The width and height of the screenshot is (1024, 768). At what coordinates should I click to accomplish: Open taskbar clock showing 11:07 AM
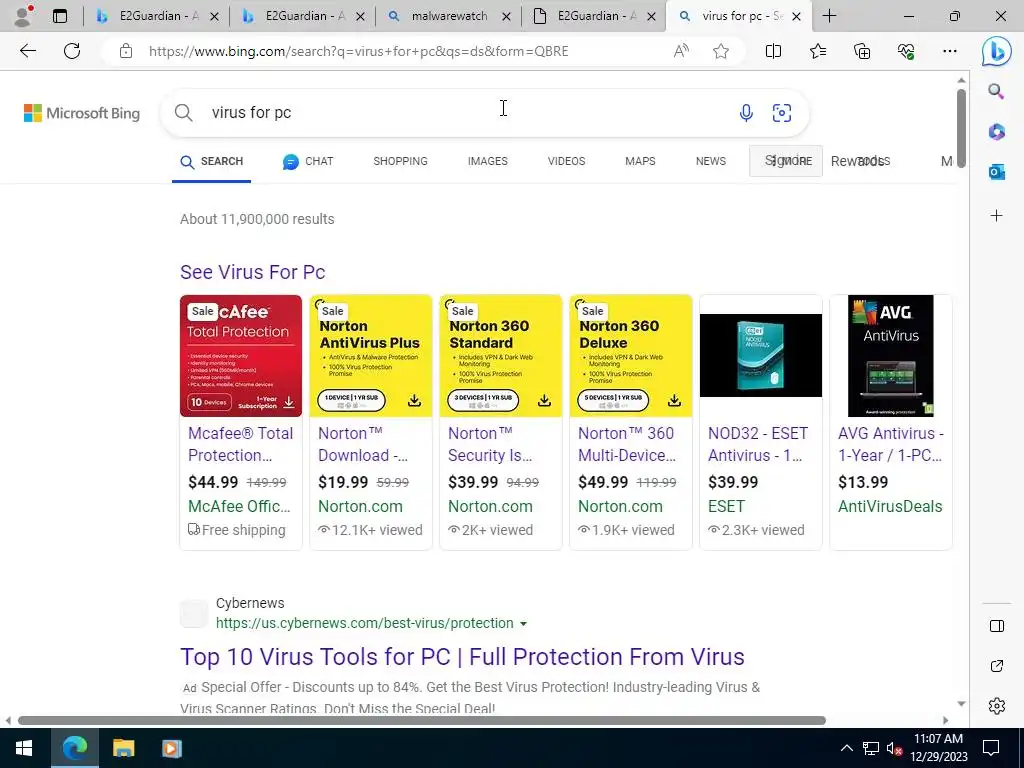938,748
